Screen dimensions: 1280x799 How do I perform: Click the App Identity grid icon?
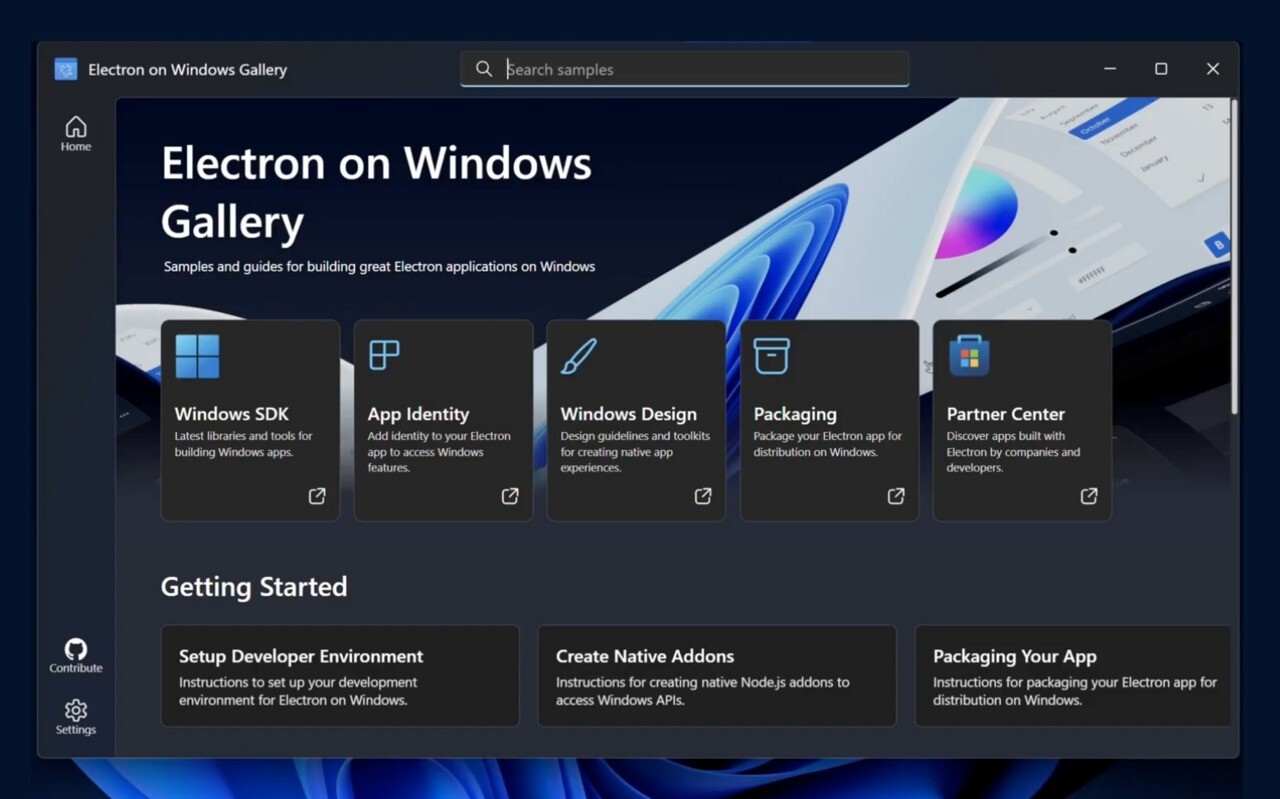point(384,355)
